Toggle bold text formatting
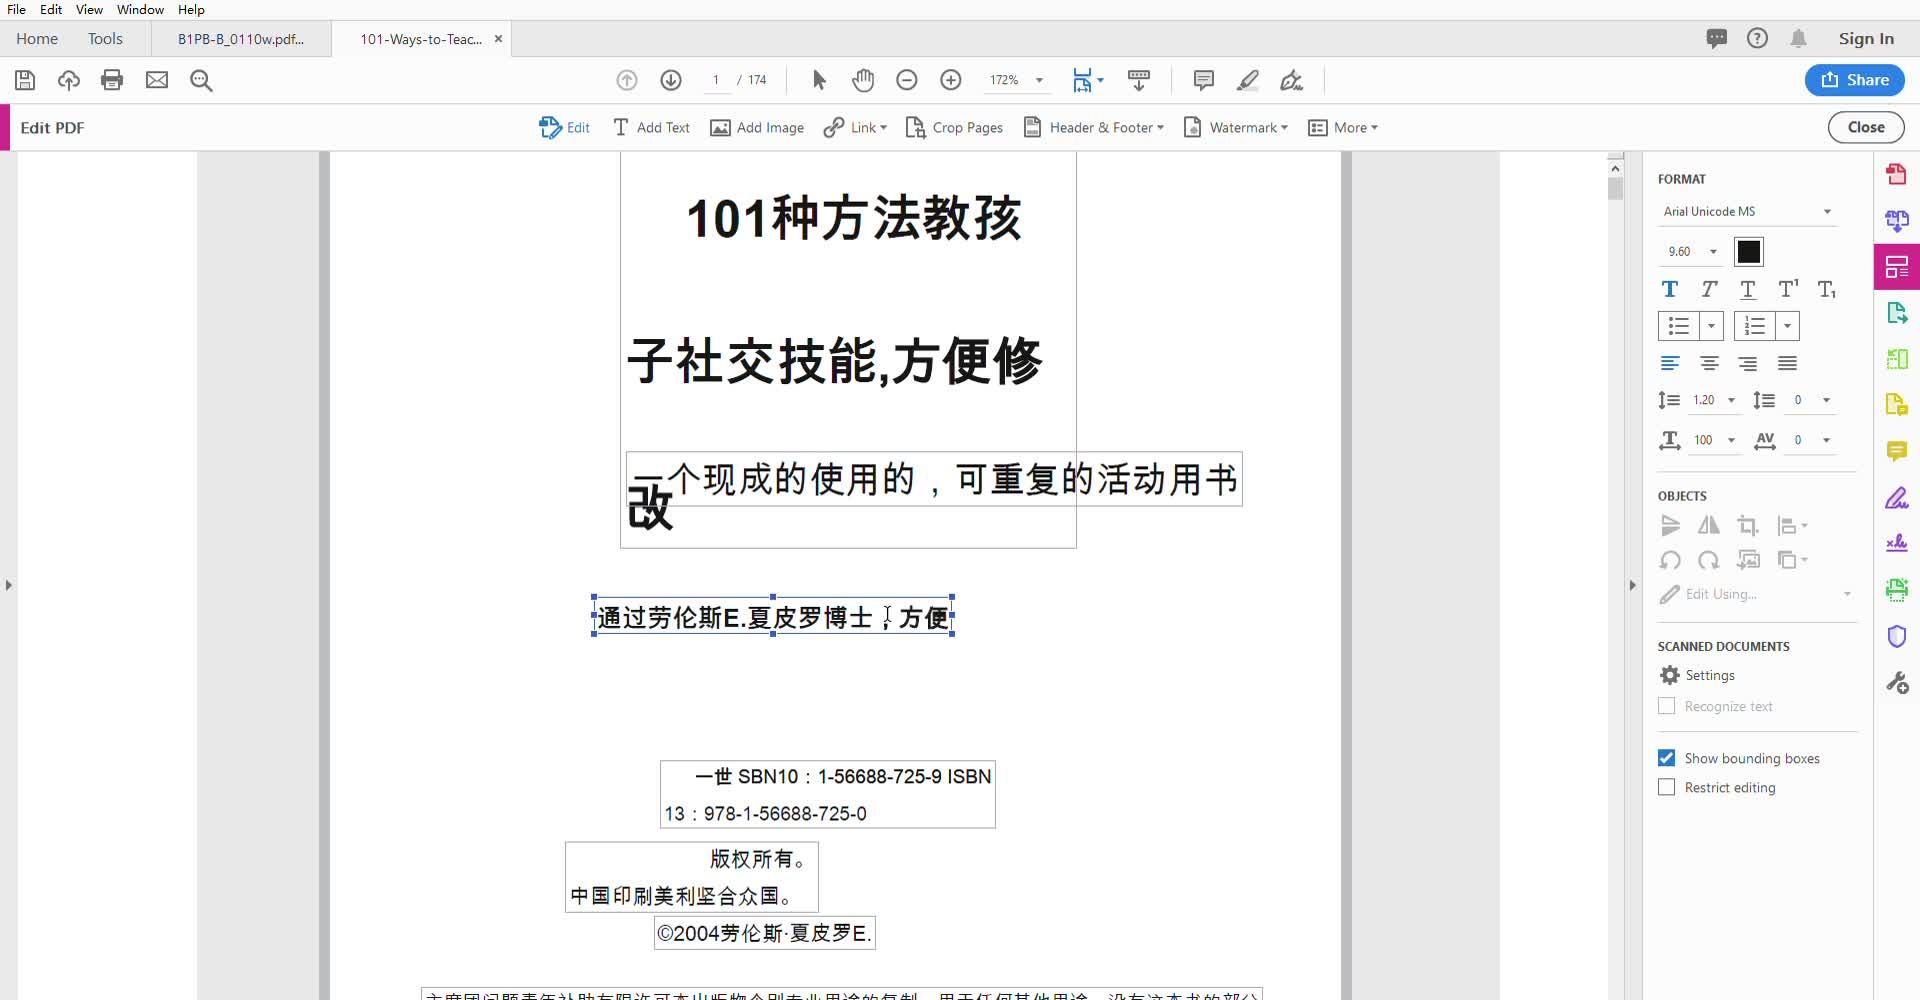The width and height of the screenshot is (1920, 1000). [1670, 289]
